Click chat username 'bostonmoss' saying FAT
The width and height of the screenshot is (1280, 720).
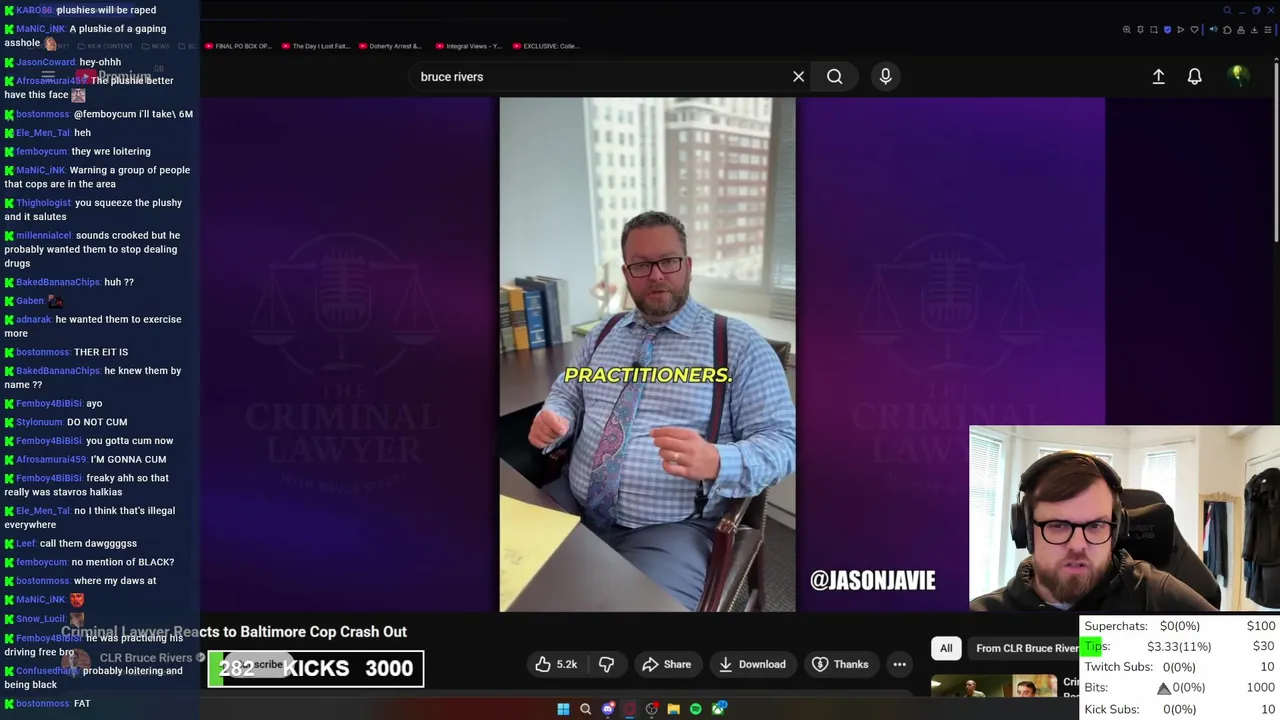(x=42, y=704)
